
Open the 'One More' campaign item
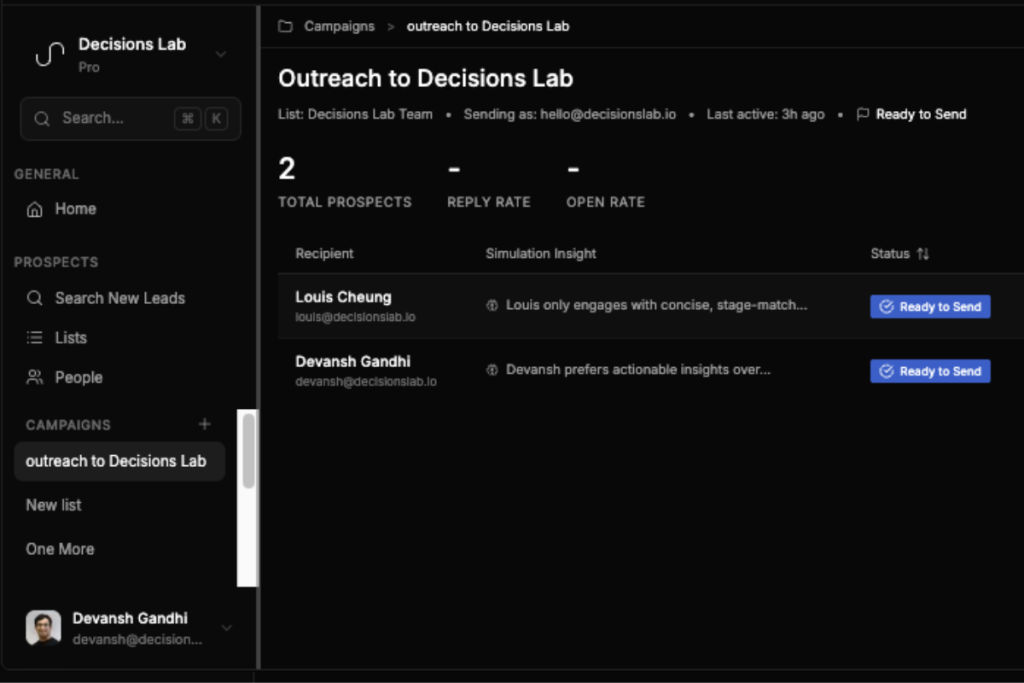point(60,549)
